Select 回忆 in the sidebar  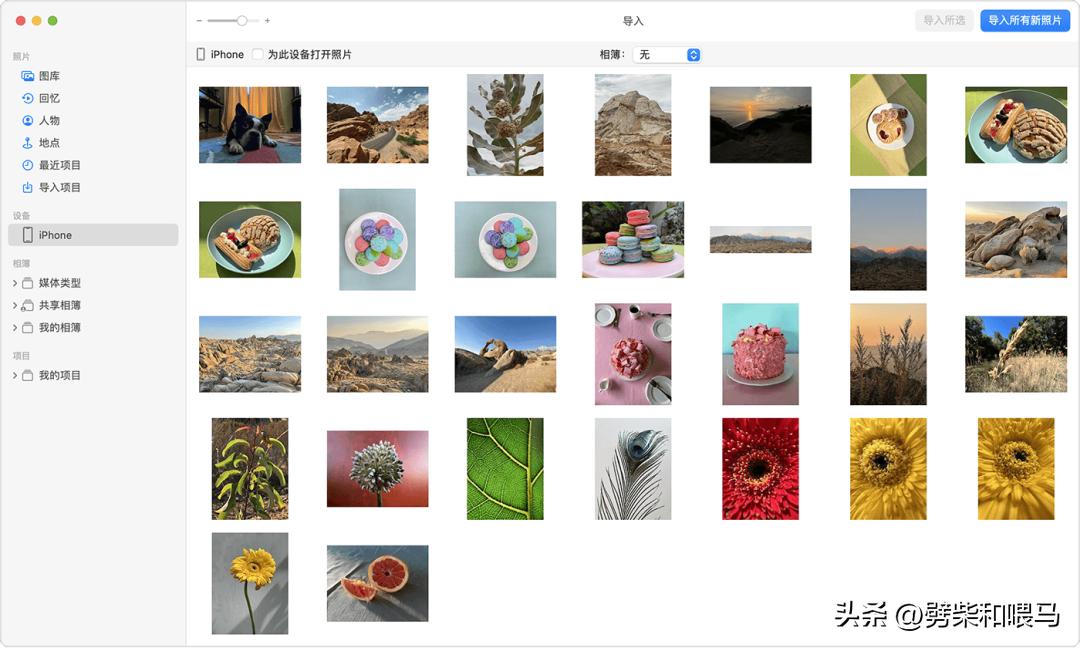tap(48, 98)
